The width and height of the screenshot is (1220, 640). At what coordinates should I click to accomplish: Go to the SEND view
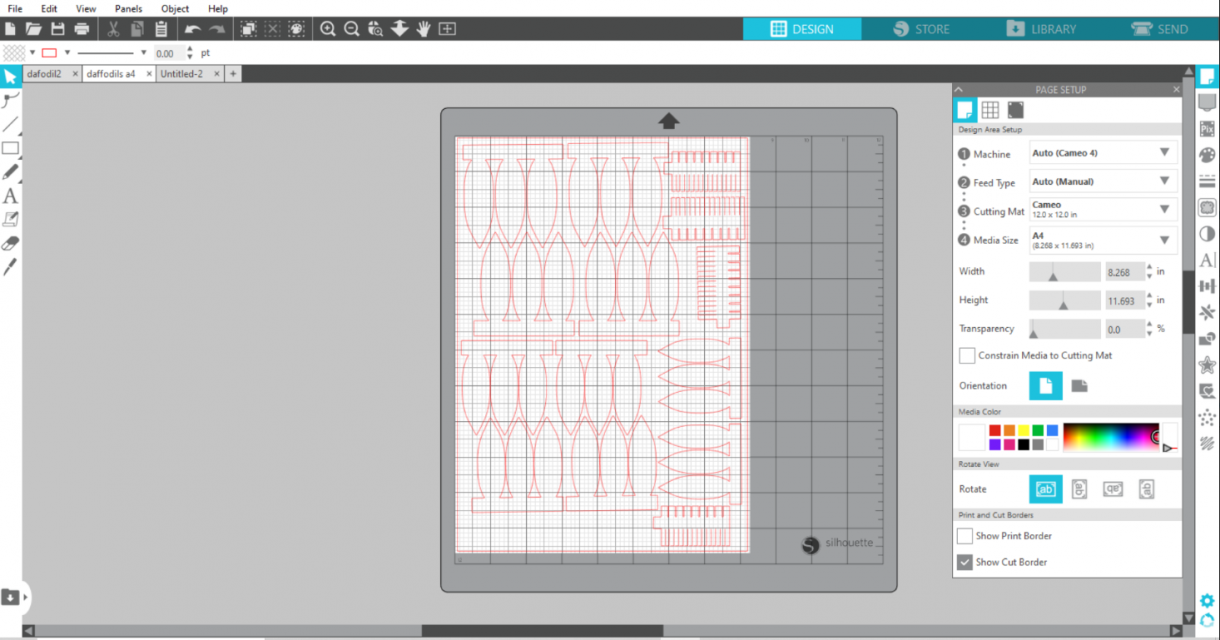click(1160, 29)
